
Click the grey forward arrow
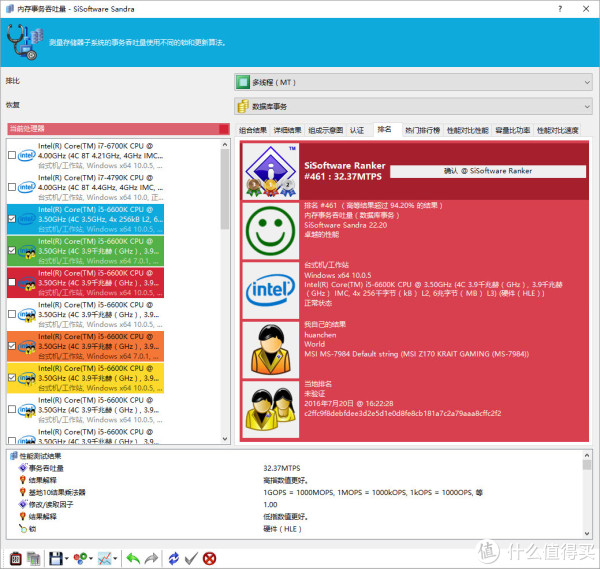pyautogui.click(x=152, y=559)
